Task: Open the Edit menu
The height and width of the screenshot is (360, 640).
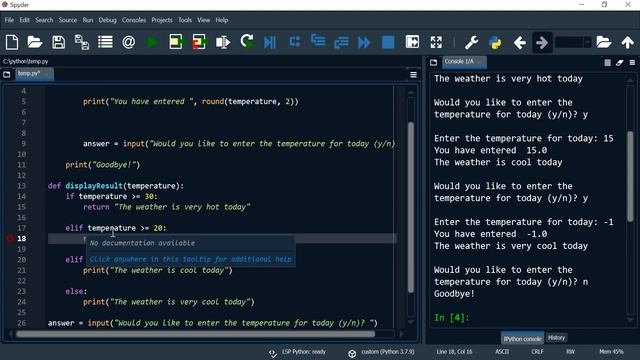Action: [24, 20]
